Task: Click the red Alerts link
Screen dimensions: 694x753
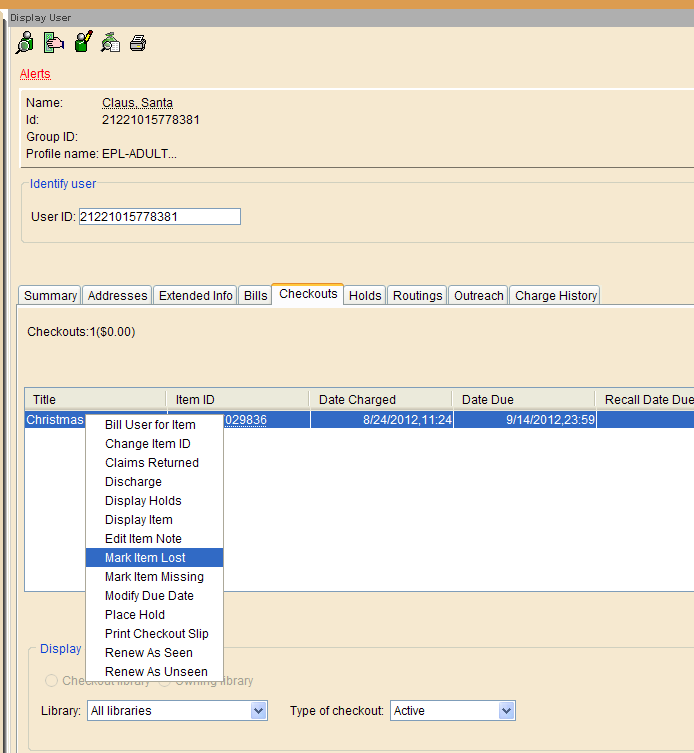Action: pos(35,74)
